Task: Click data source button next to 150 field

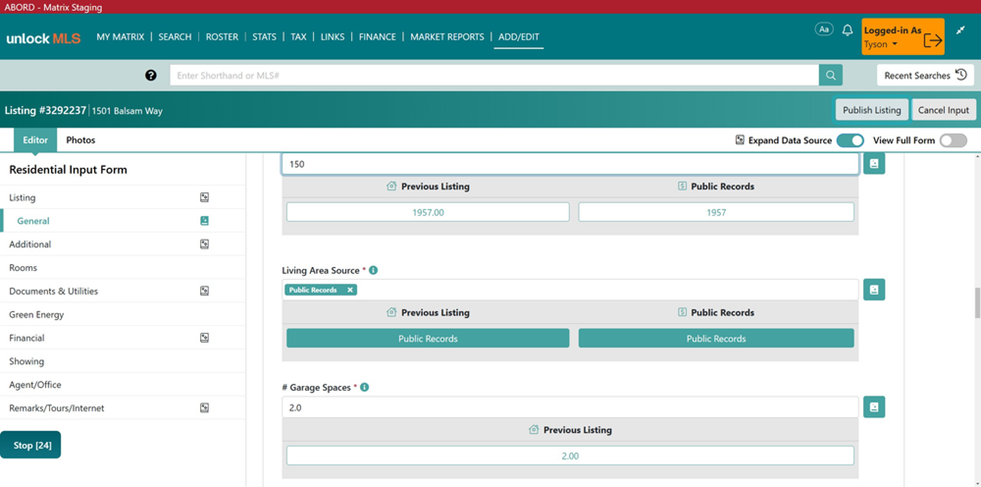Action: pos(874,164)
